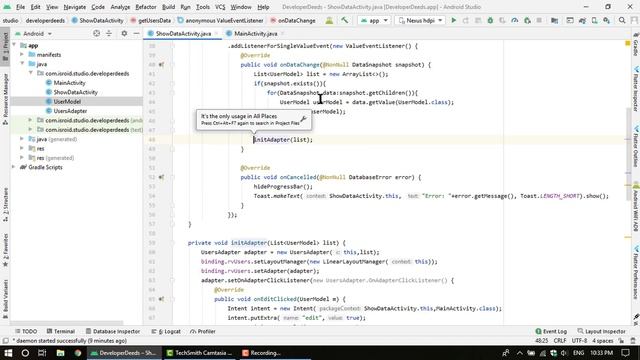Screen dimensions: 640x360
Task: Start debugging with the bug icon
Action: click(490, 20)
